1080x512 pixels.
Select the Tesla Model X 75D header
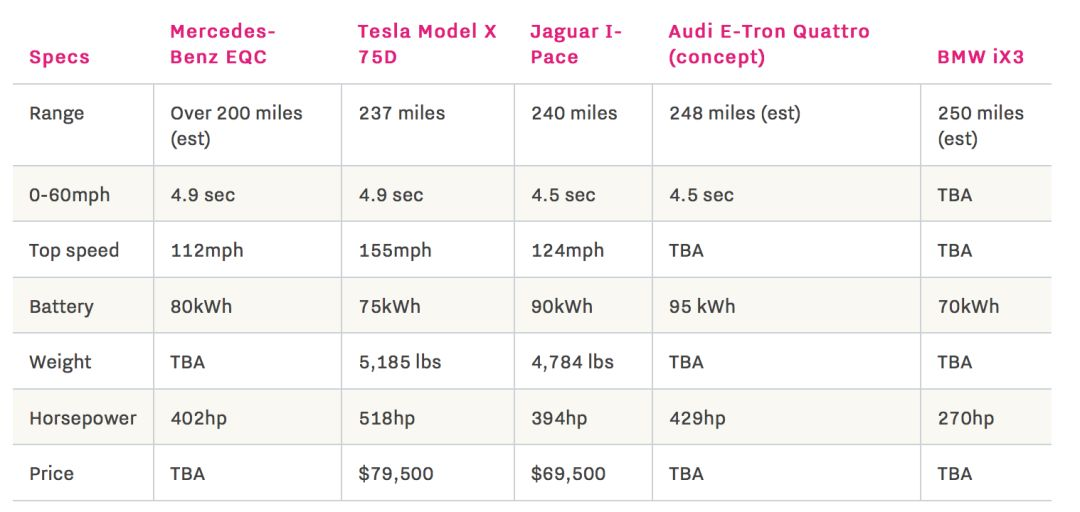point(427,44)
